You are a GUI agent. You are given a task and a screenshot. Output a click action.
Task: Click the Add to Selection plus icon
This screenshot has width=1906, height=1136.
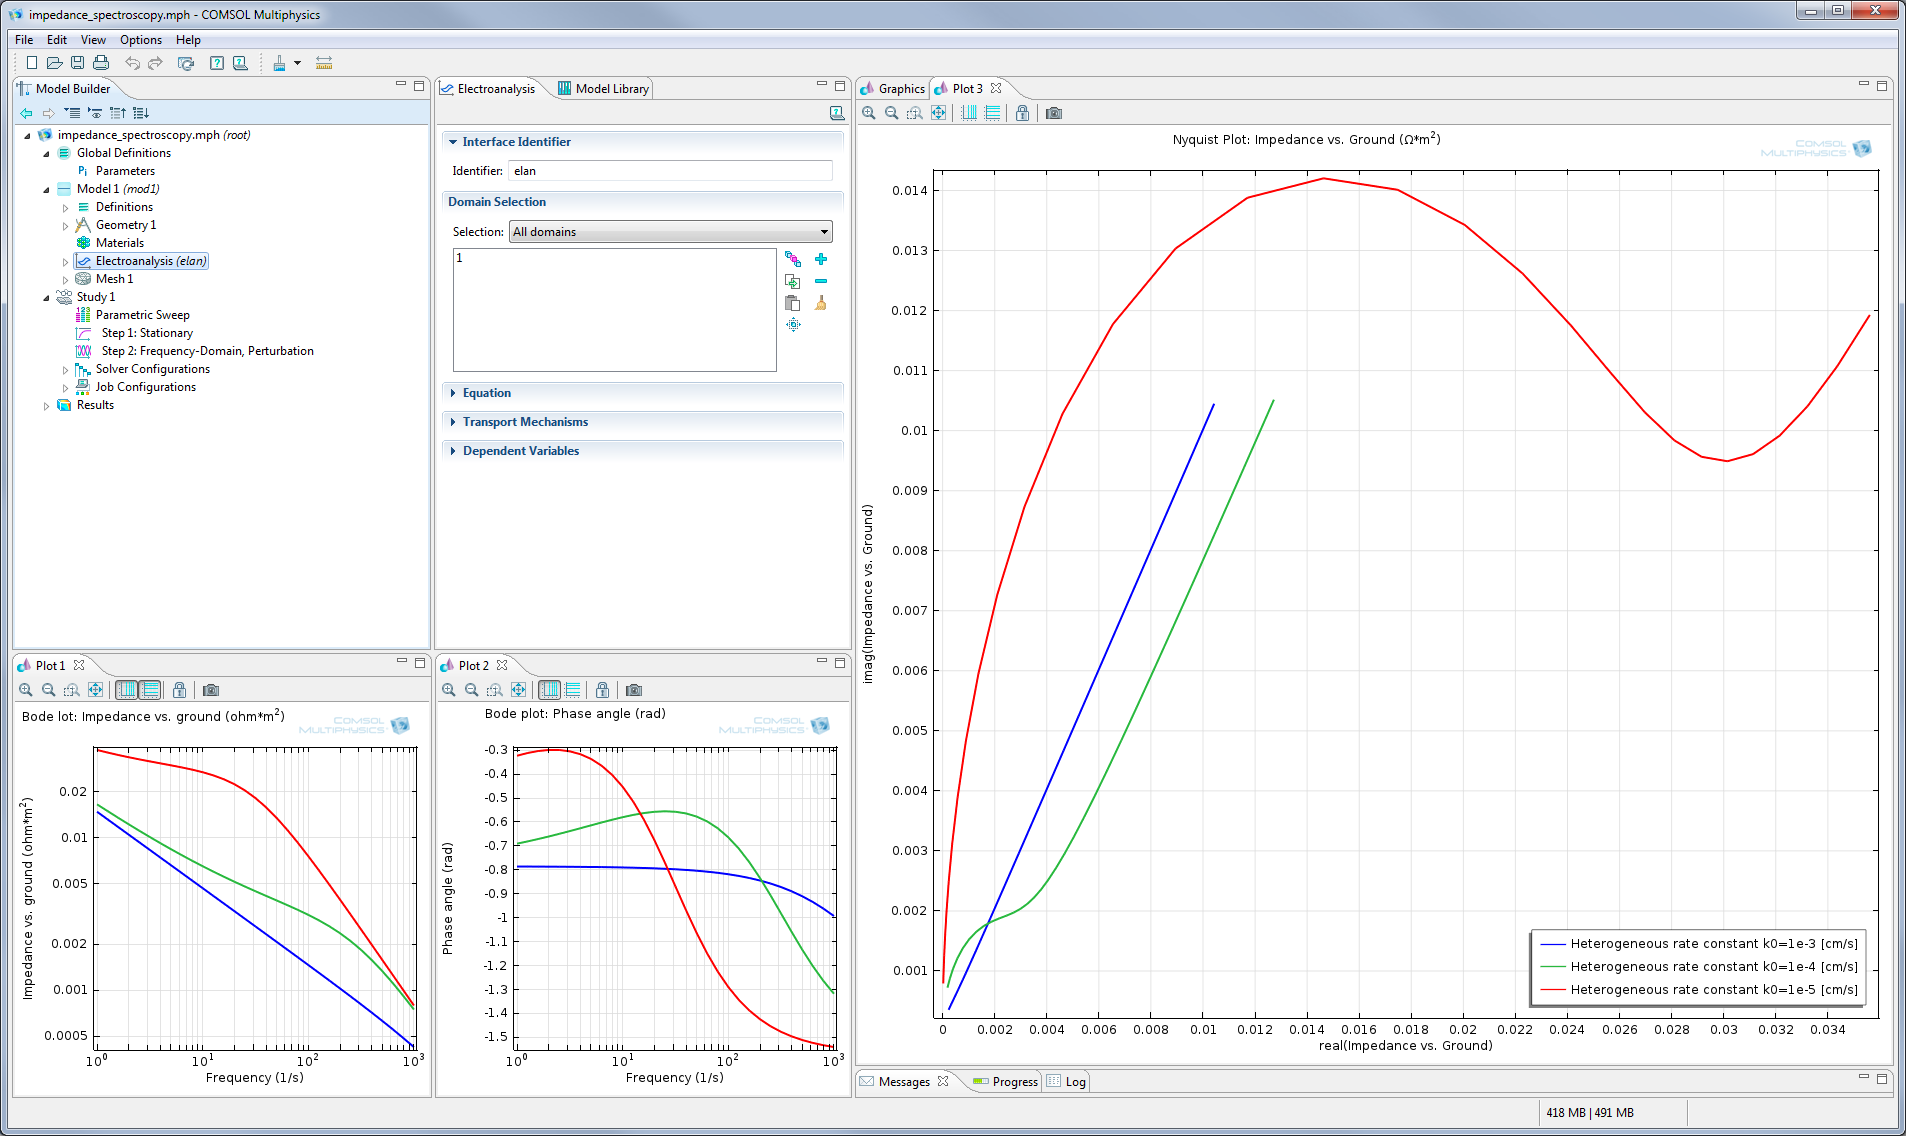(x=821, y=259)
